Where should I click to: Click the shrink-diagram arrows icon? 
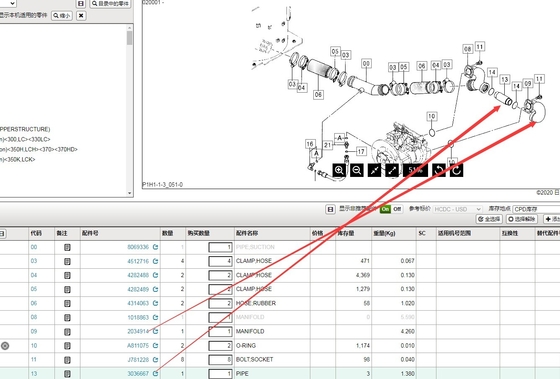point(374,170)
